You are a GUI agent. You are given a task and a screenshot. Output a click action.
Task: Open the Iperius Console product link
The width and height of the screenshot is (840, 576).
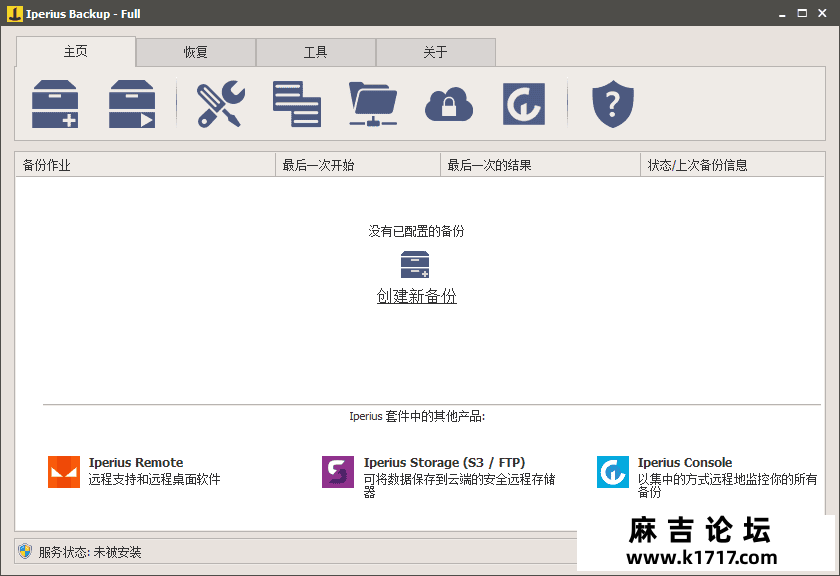click(x=685, y=462)
